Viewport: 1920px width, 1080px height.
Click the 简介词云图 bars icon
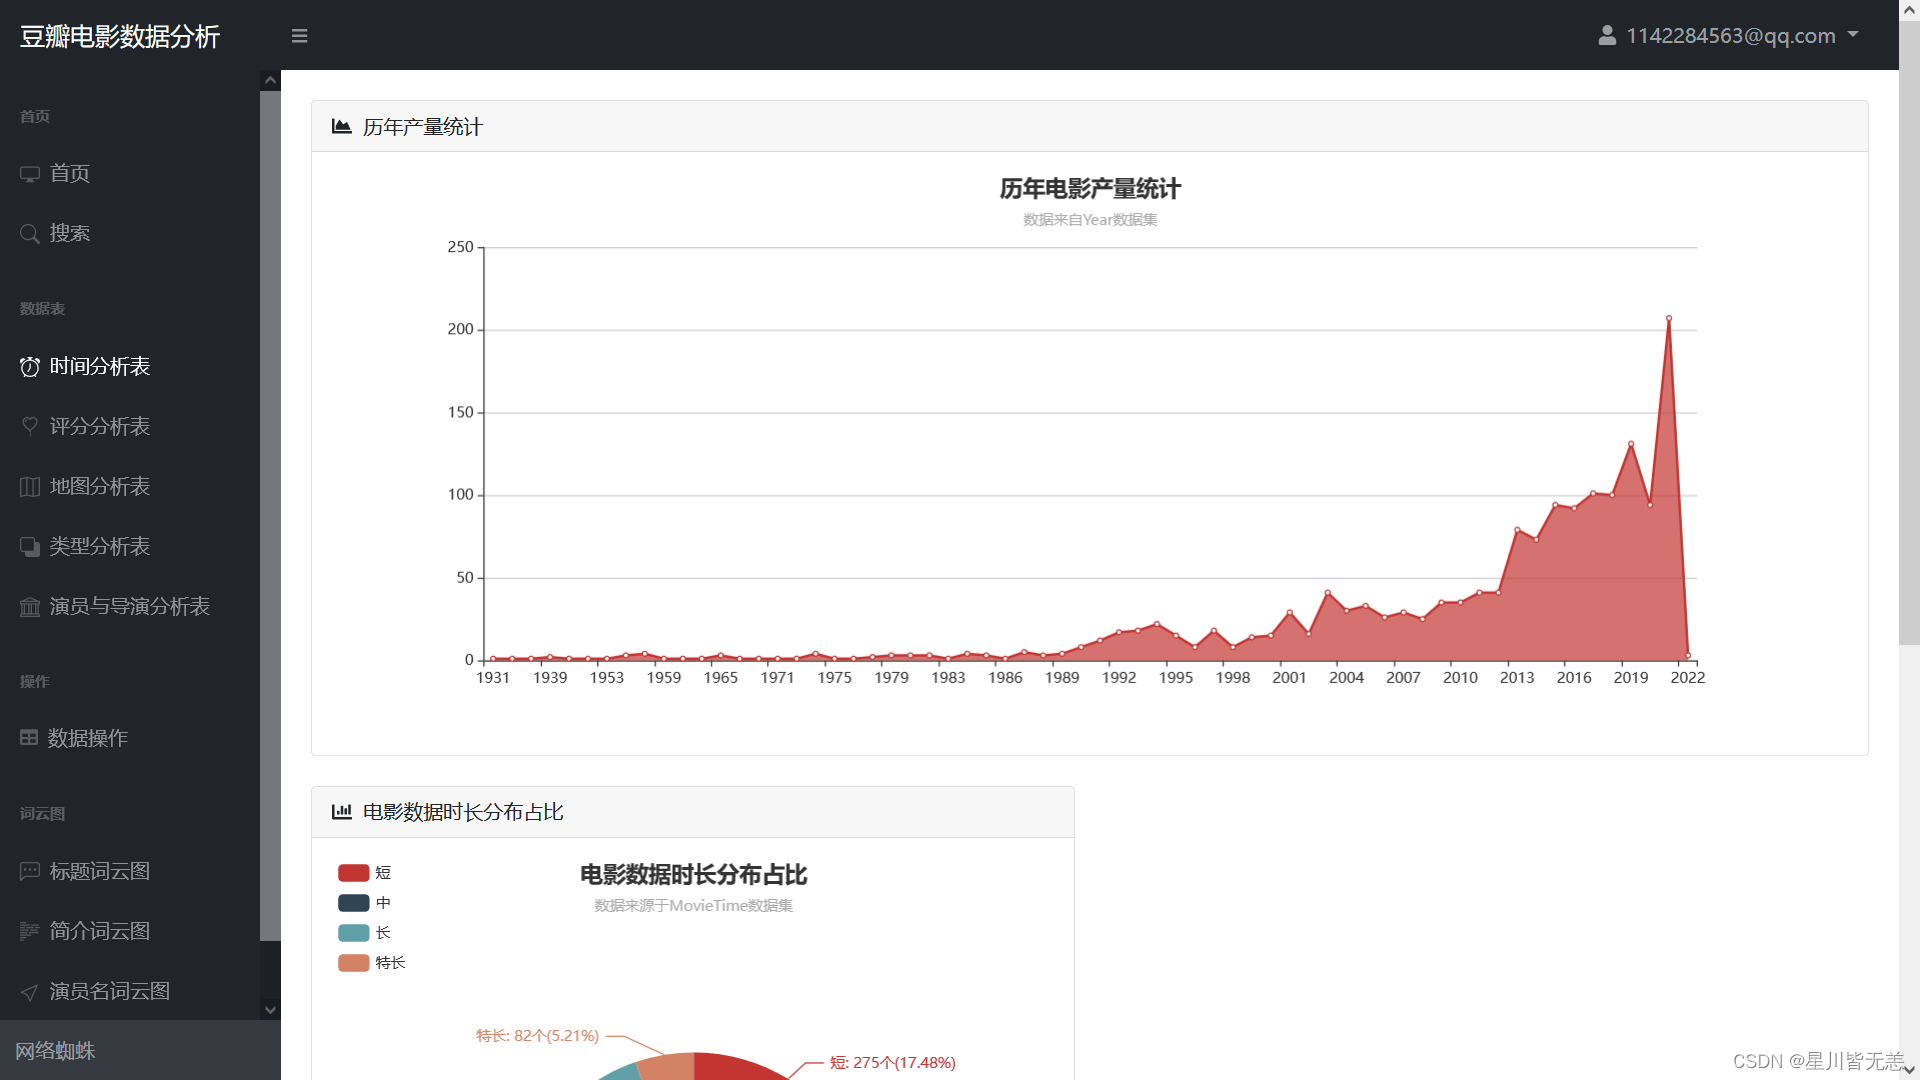point(30,931)
